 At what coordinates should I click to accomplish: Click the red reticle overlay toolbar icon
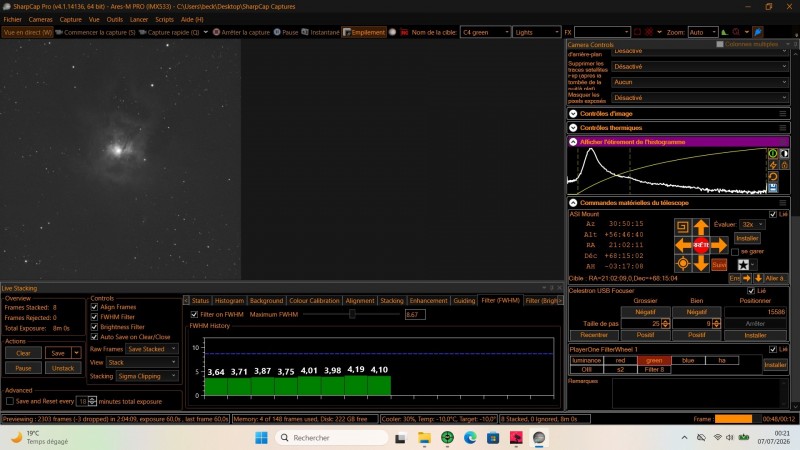[x=649, y=32]
